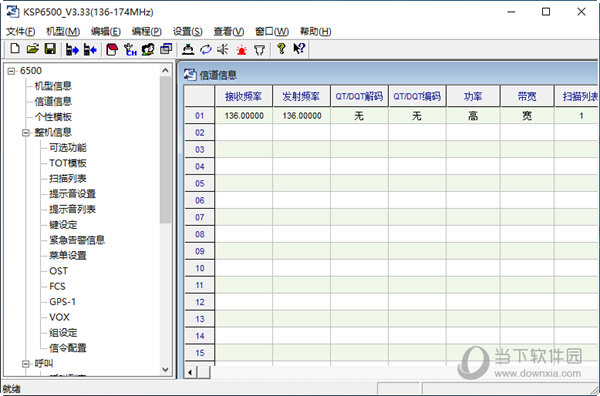Open file using the folder icon
Screen dimensions: 600x396
(x=33, y=49)
